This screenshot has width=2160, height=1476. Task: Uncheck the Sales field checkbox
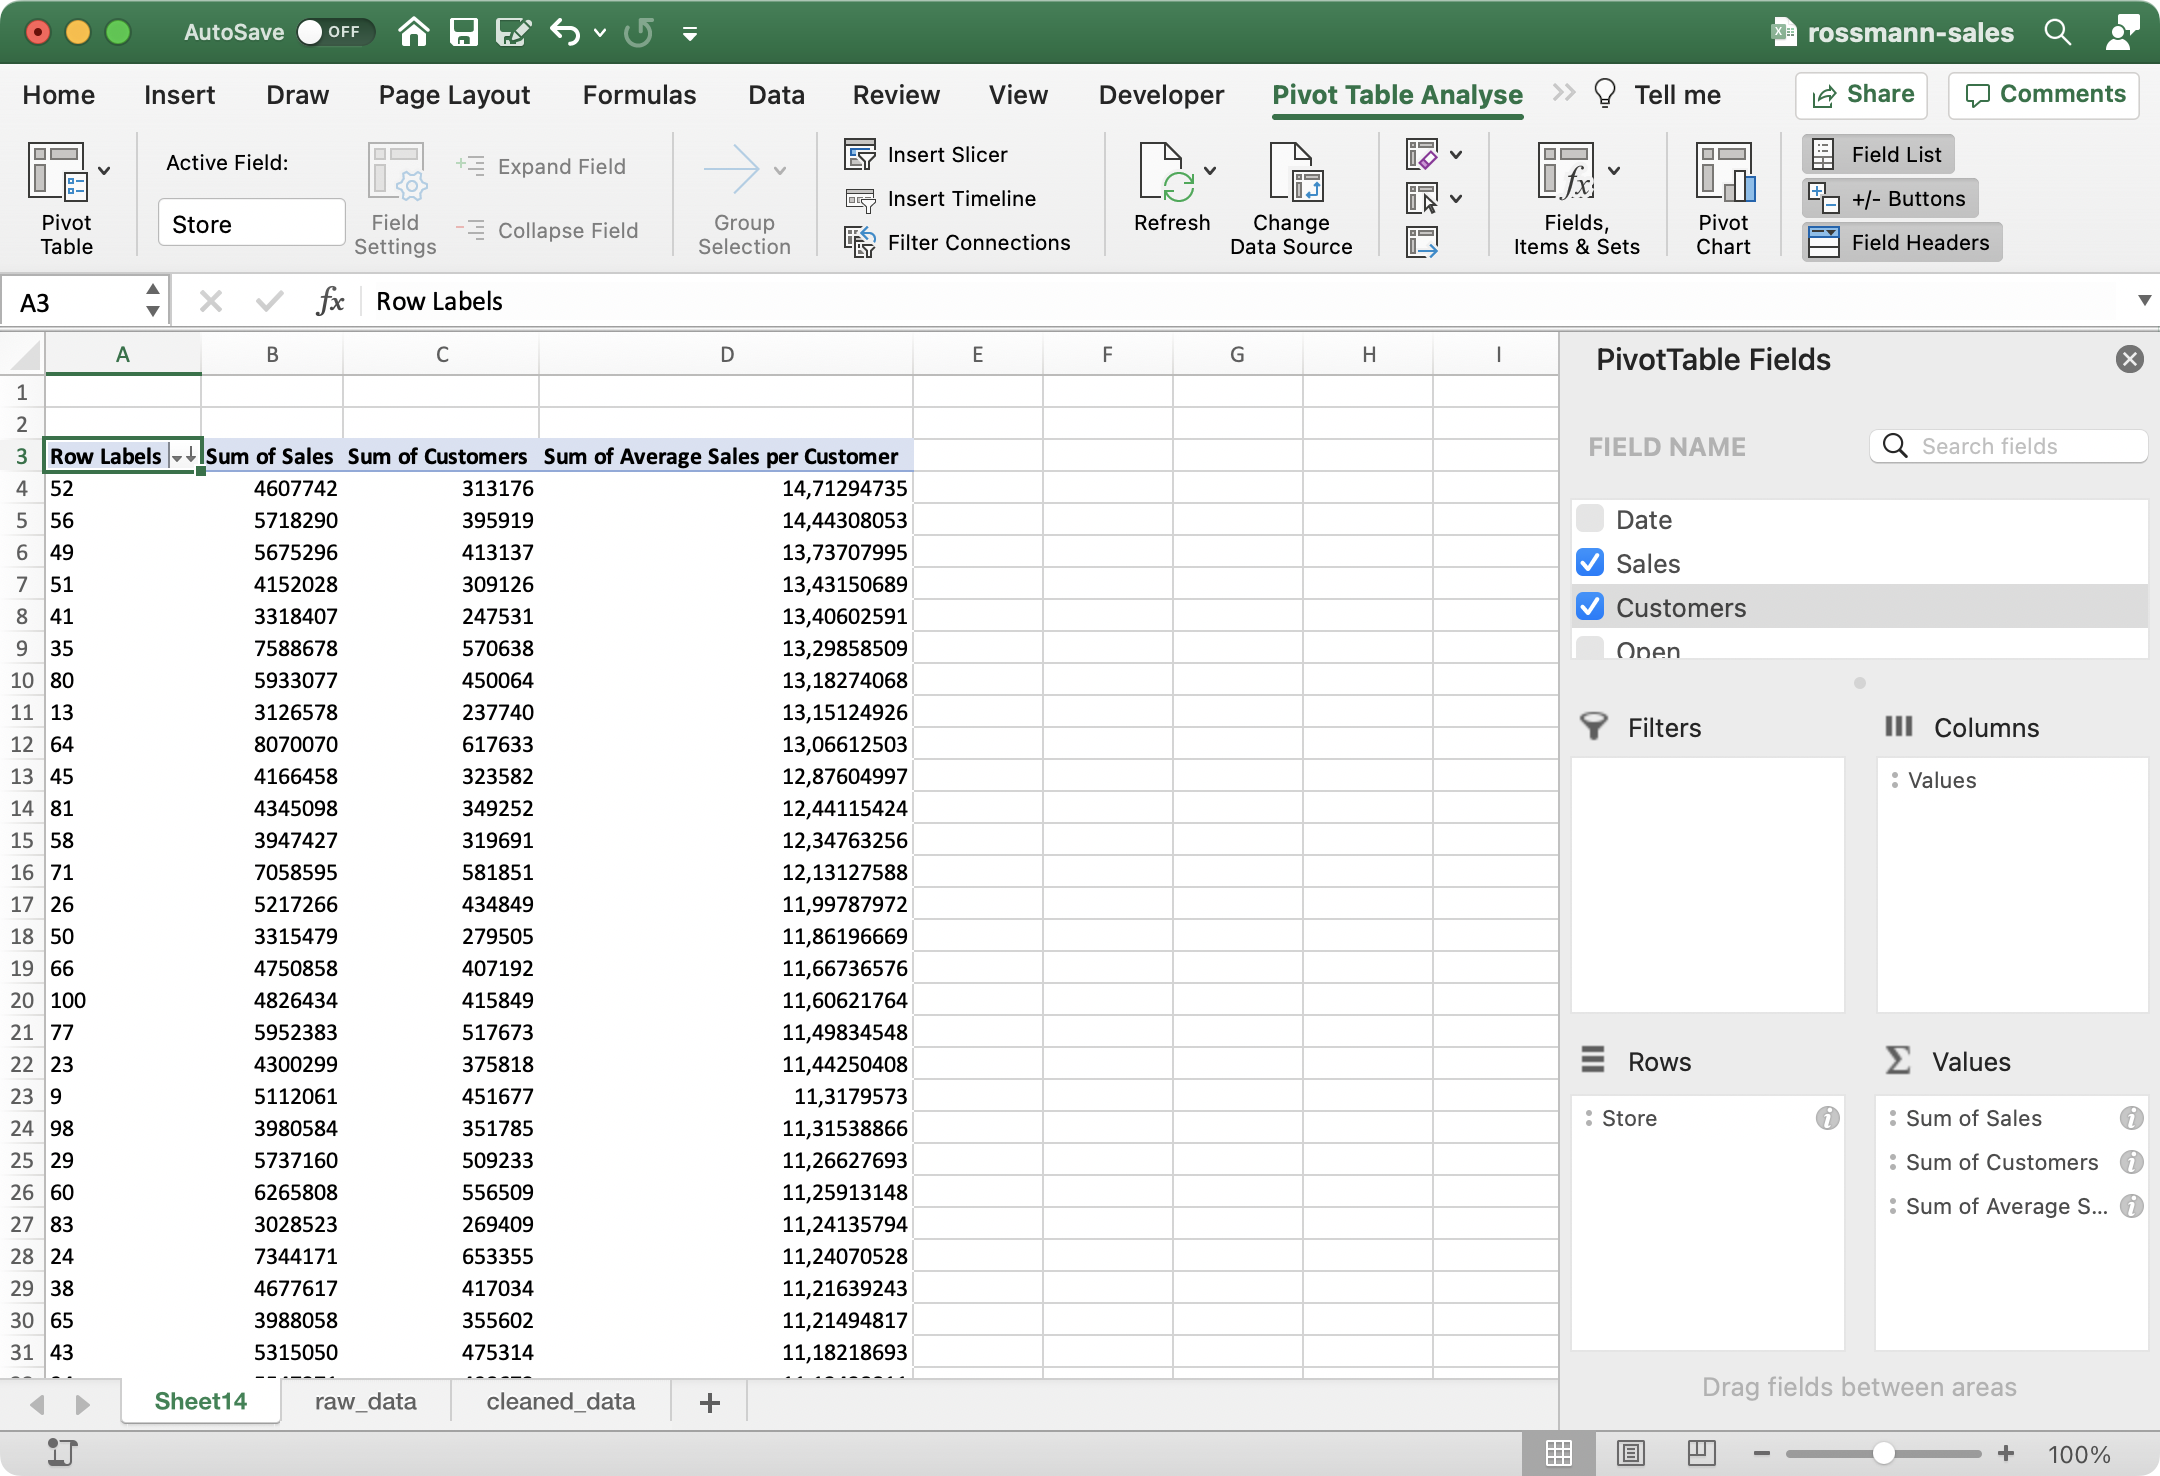[1590, 563]
